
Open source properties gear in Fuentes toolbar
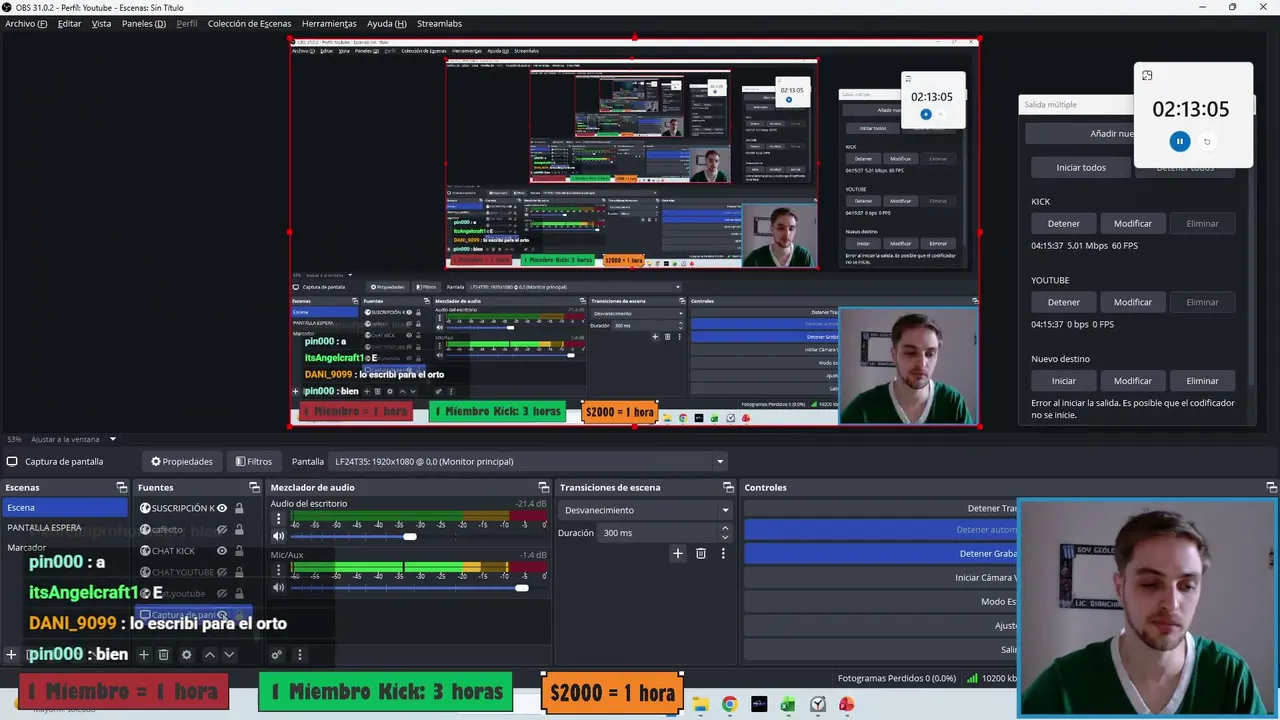(x=186, y=655)
